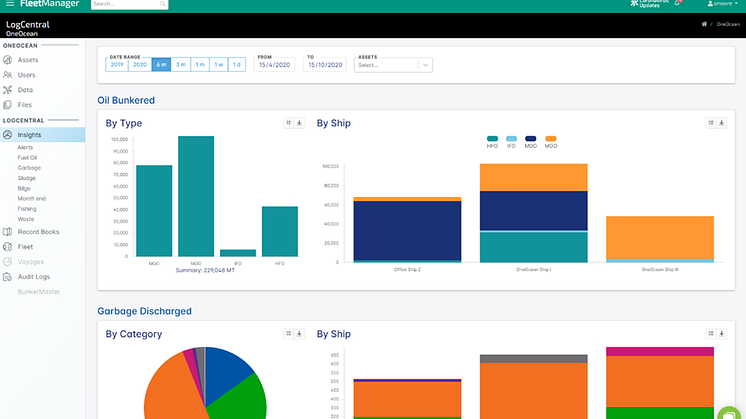Click the Fleet globe icon

(8, 247)
